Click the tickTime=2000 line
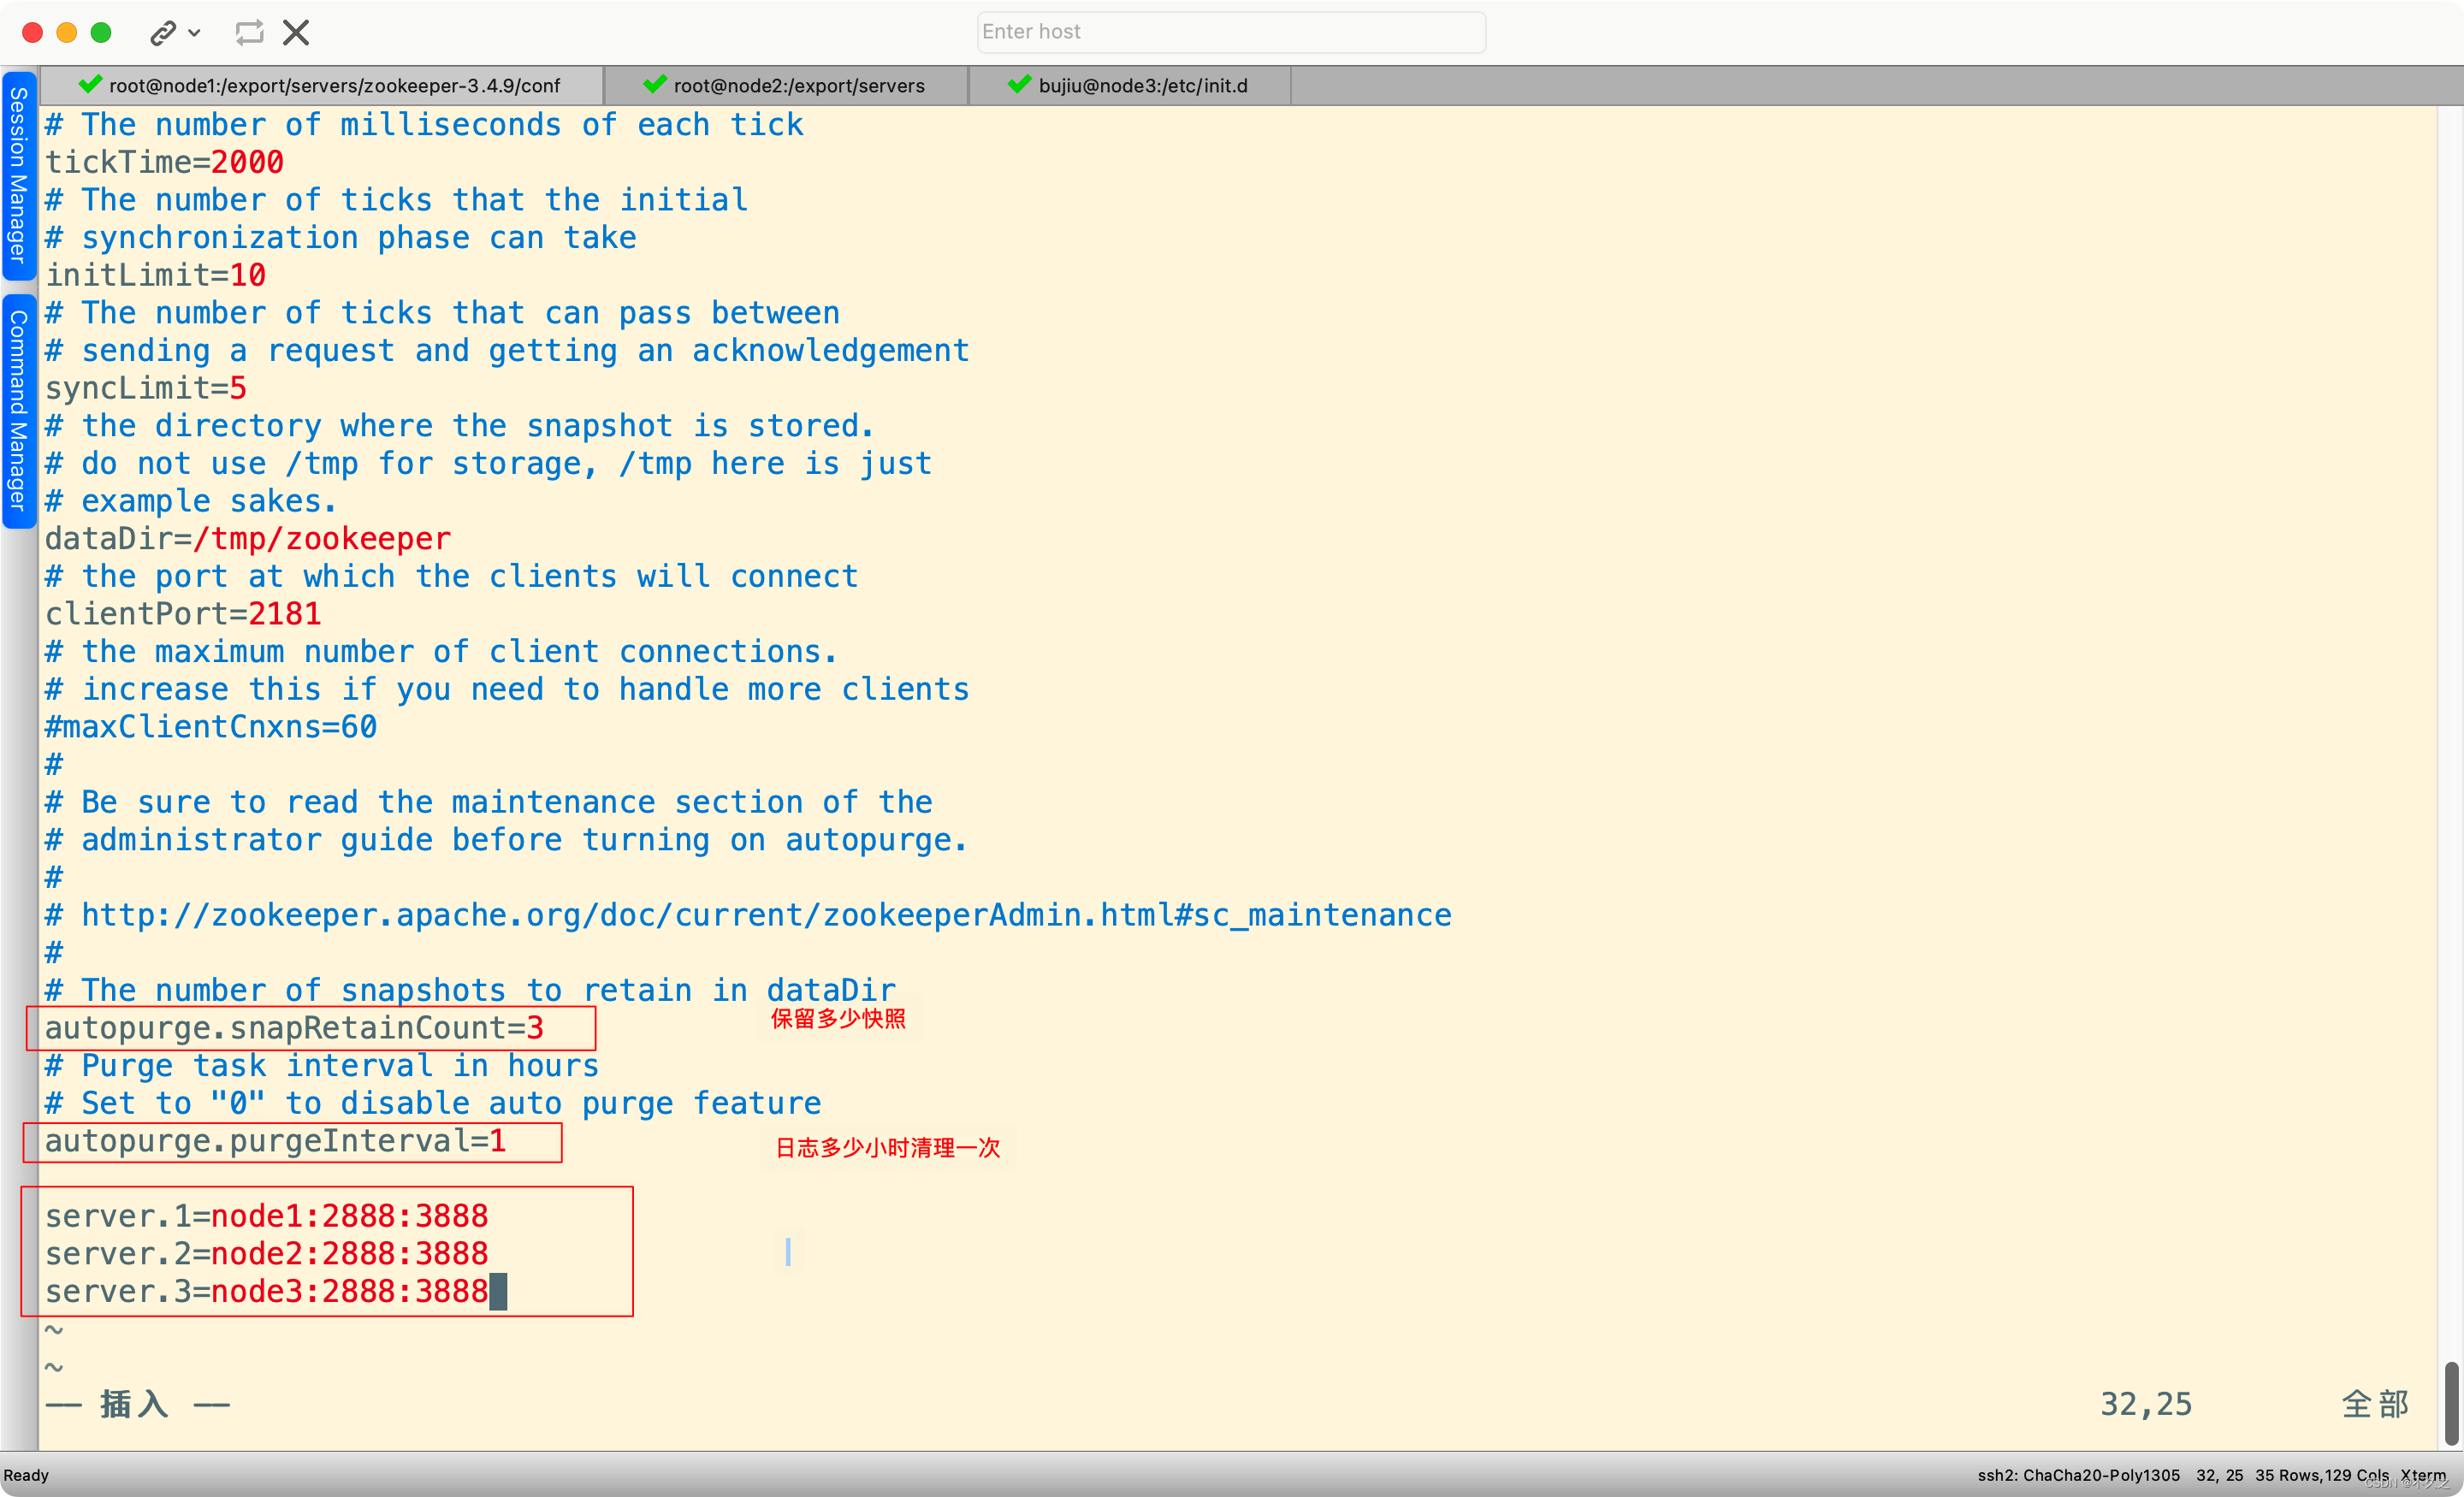 tap(165, 162)
